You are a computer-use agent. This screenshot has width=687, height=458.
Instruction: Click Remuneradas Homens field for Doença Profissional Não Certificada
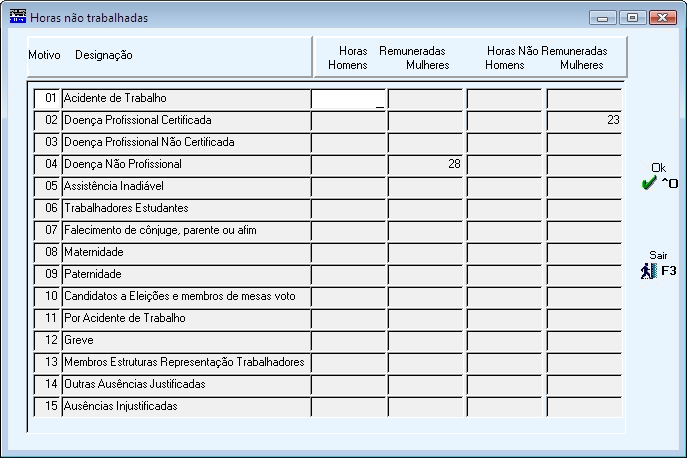348,142
